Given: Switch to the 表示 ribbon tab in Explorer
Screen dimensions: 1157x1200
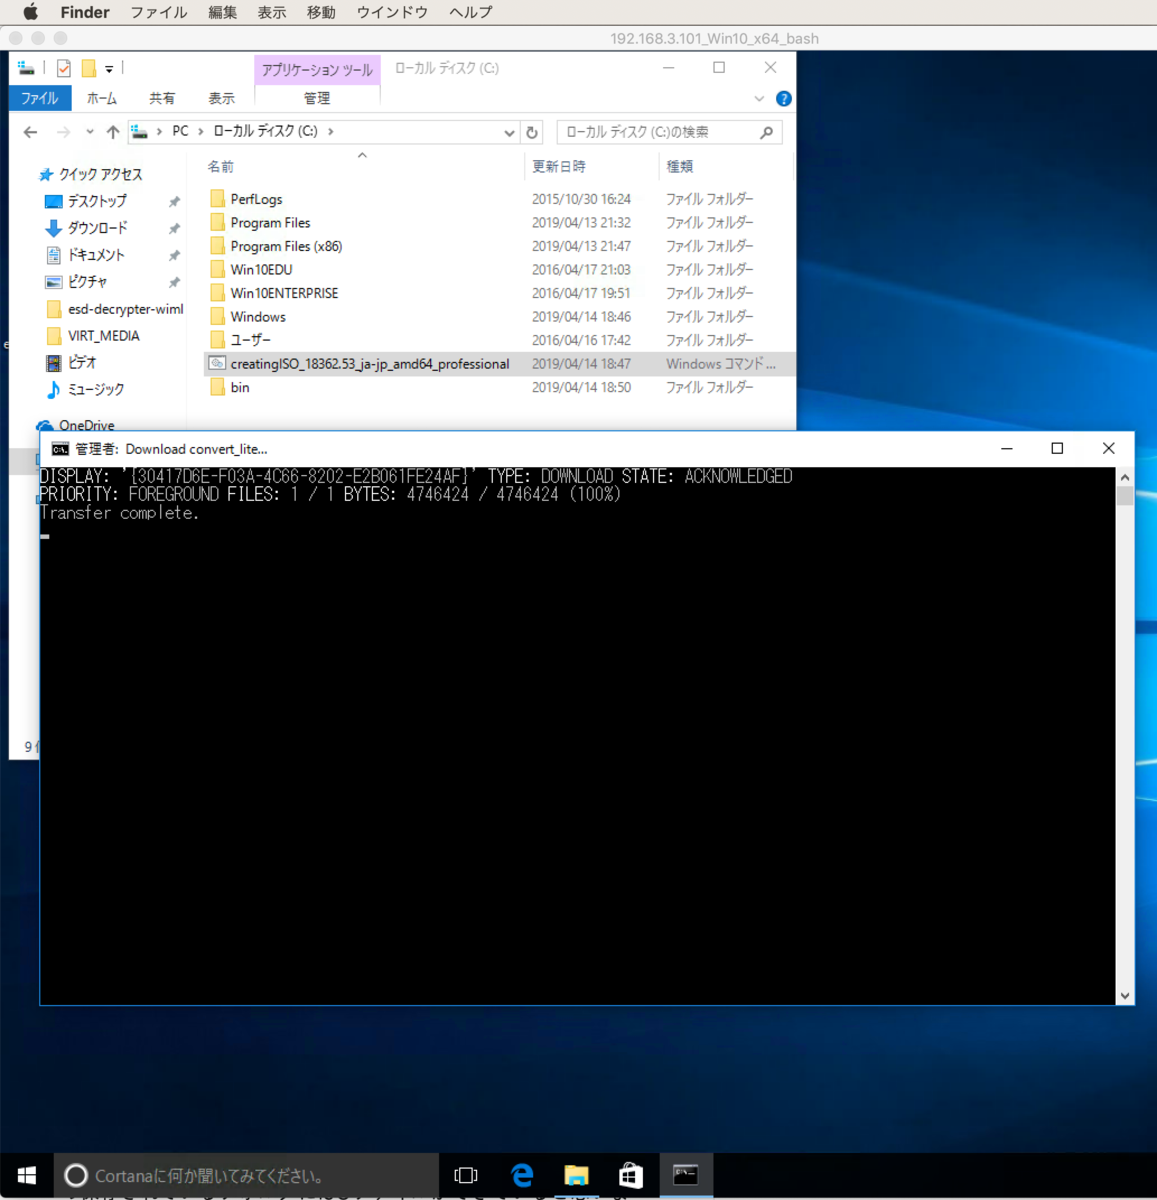Looking at the screenshot, I should tap(222, 98).
